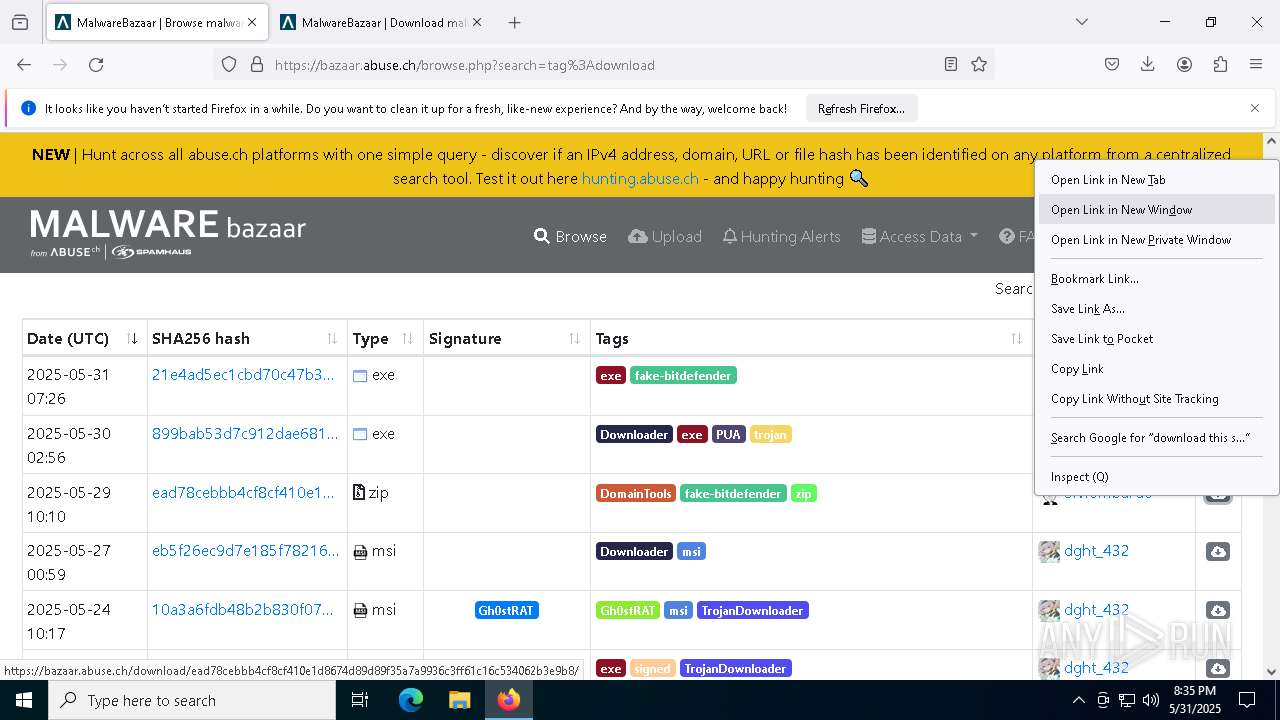The height and width of the screenshot is (720, 1280).
Task: Expand the list all tabs chevron
Action: coord(1081,22)
